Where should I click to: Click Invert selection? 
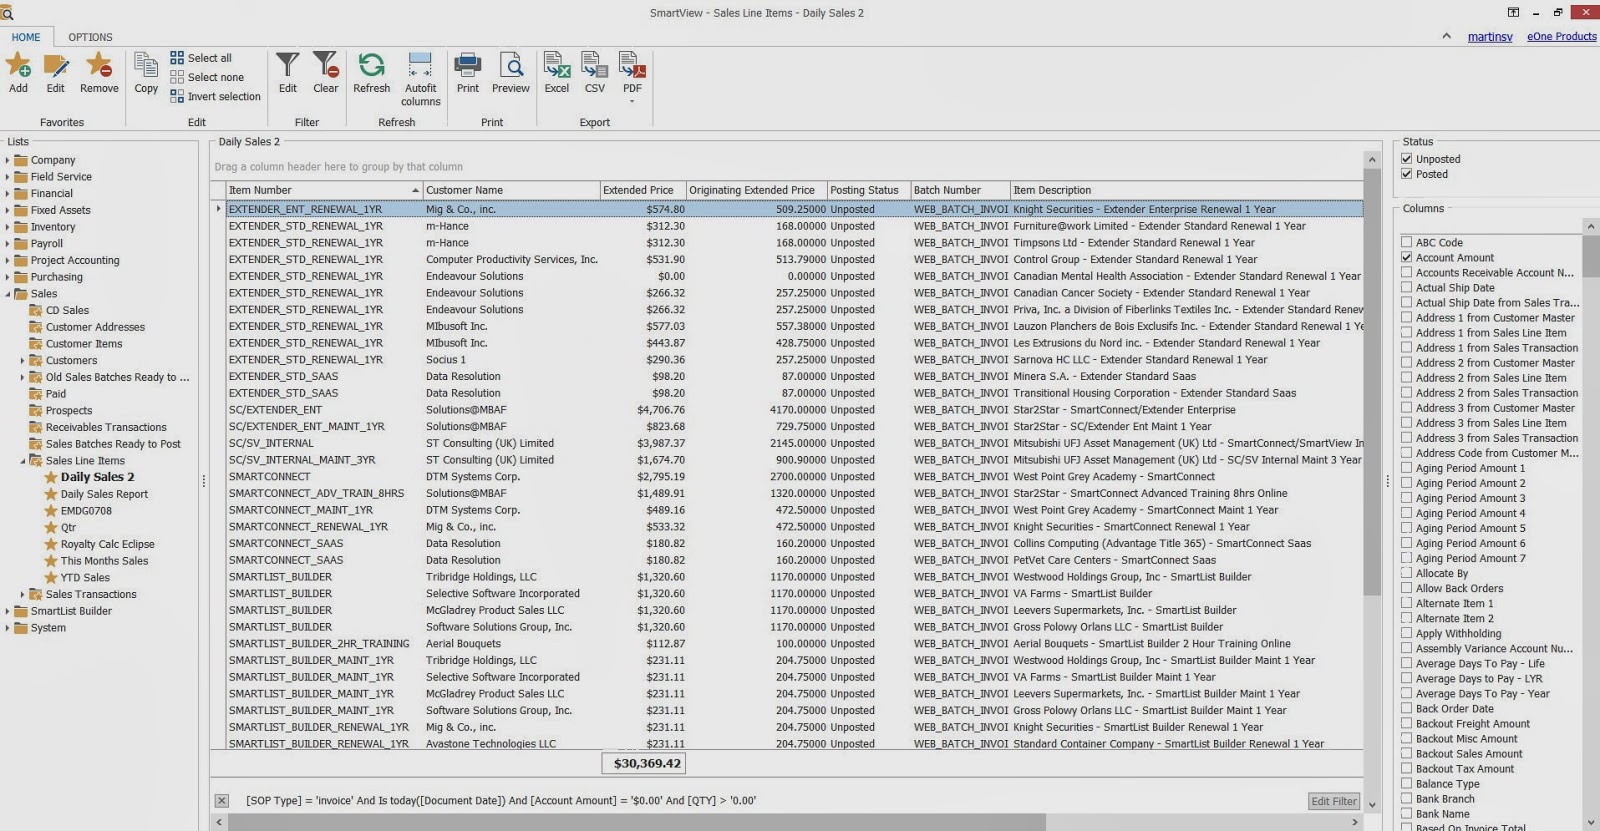tap(215, 96)
